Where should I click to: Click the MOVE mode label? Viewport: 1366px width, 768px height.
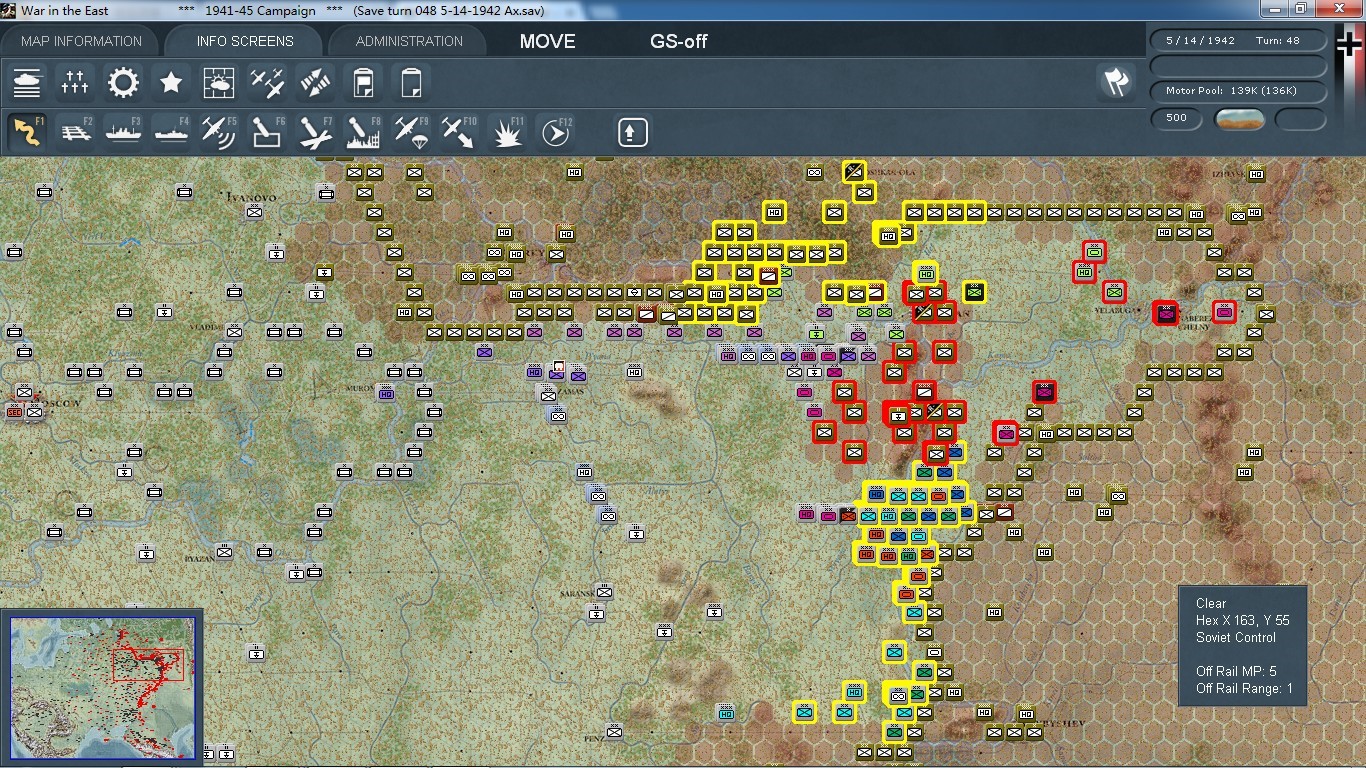[x=547, y=41]
